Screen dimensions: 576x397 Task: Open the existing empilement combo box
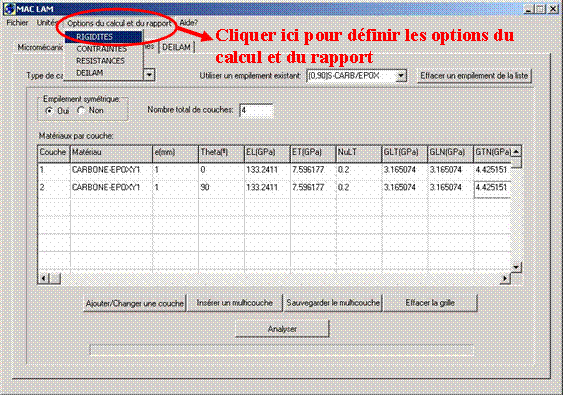[x=356, y=76]
